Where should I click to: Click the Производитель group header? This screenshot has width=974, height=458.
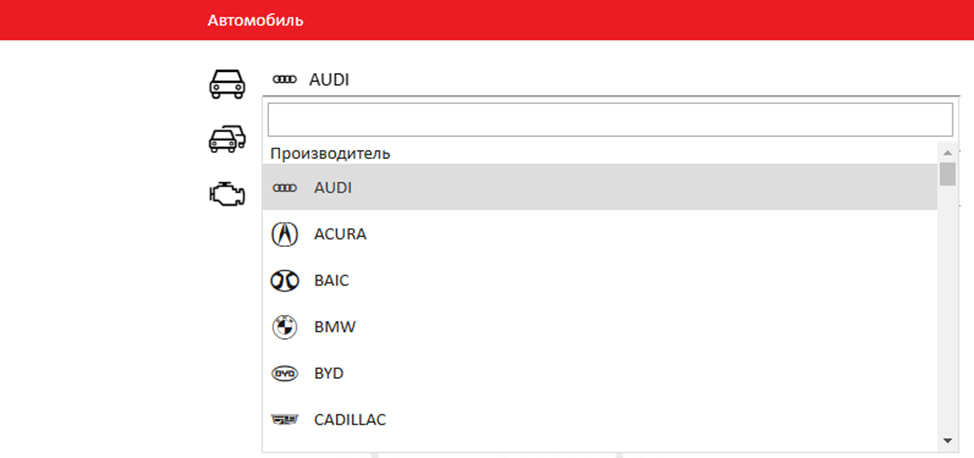point(330,153)
